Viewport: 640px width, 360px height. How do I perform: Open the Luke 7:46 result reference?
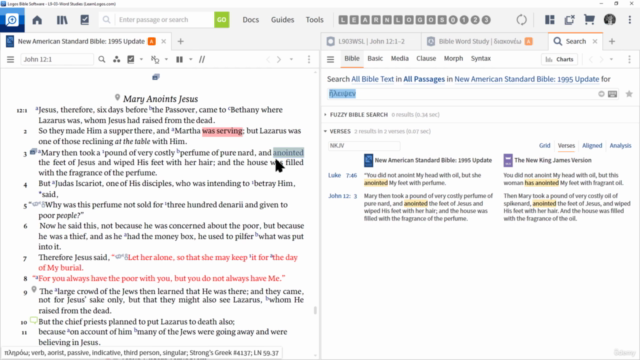point(342,176)
